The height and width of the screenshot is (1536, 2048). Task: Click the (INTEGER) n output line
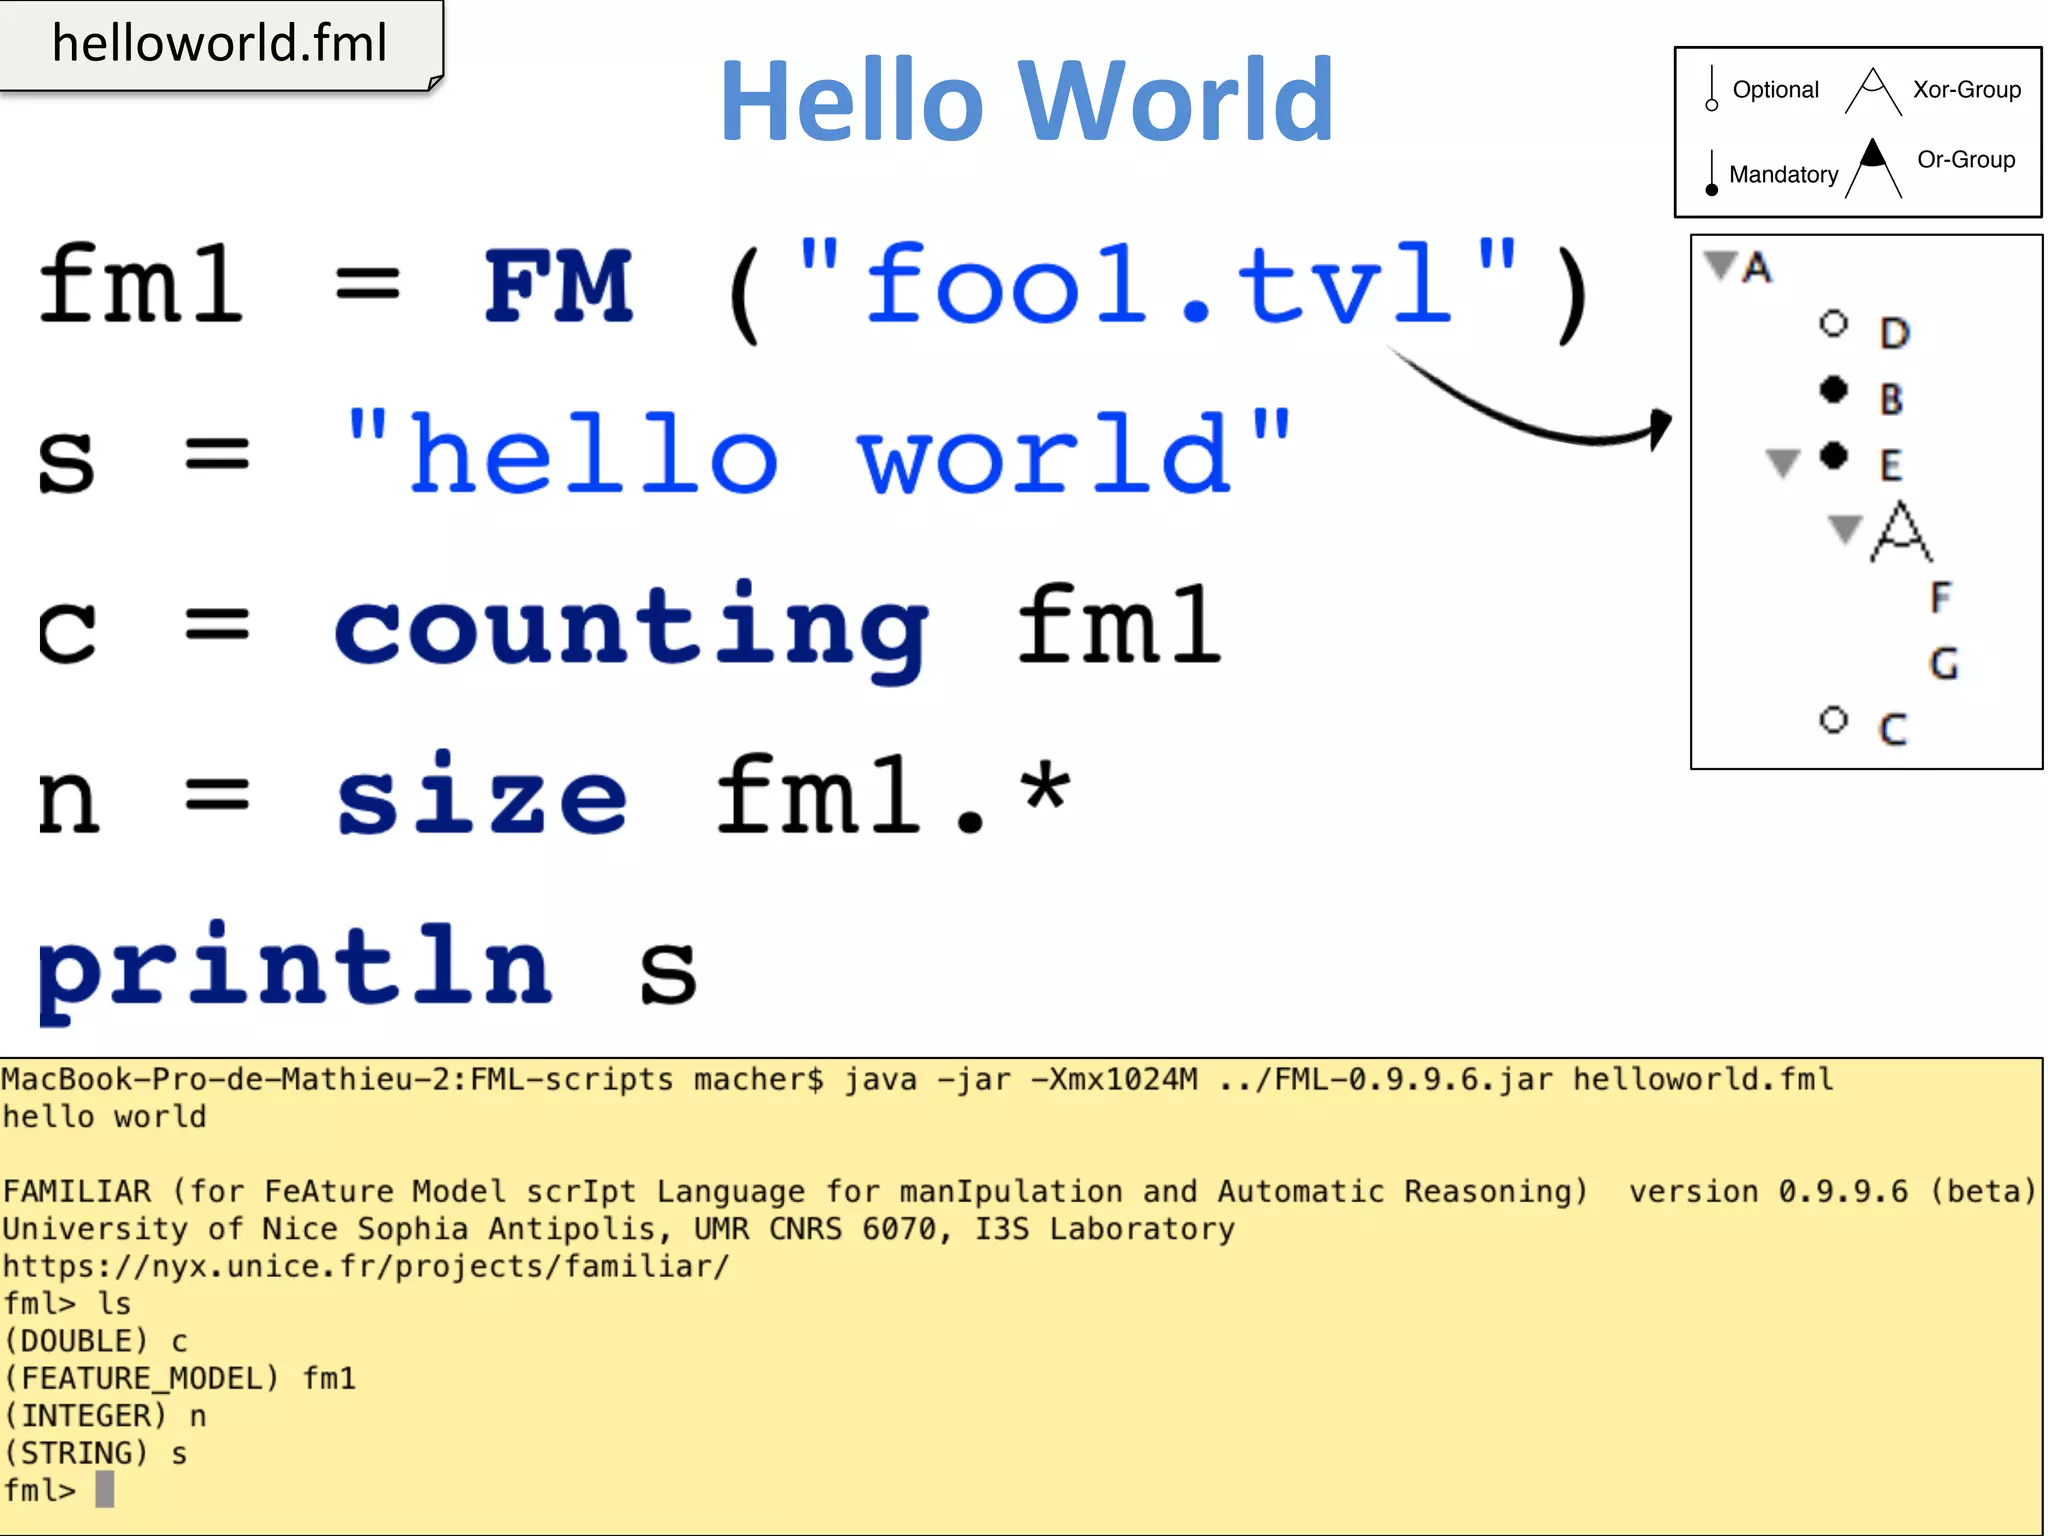pos(104,1416)
